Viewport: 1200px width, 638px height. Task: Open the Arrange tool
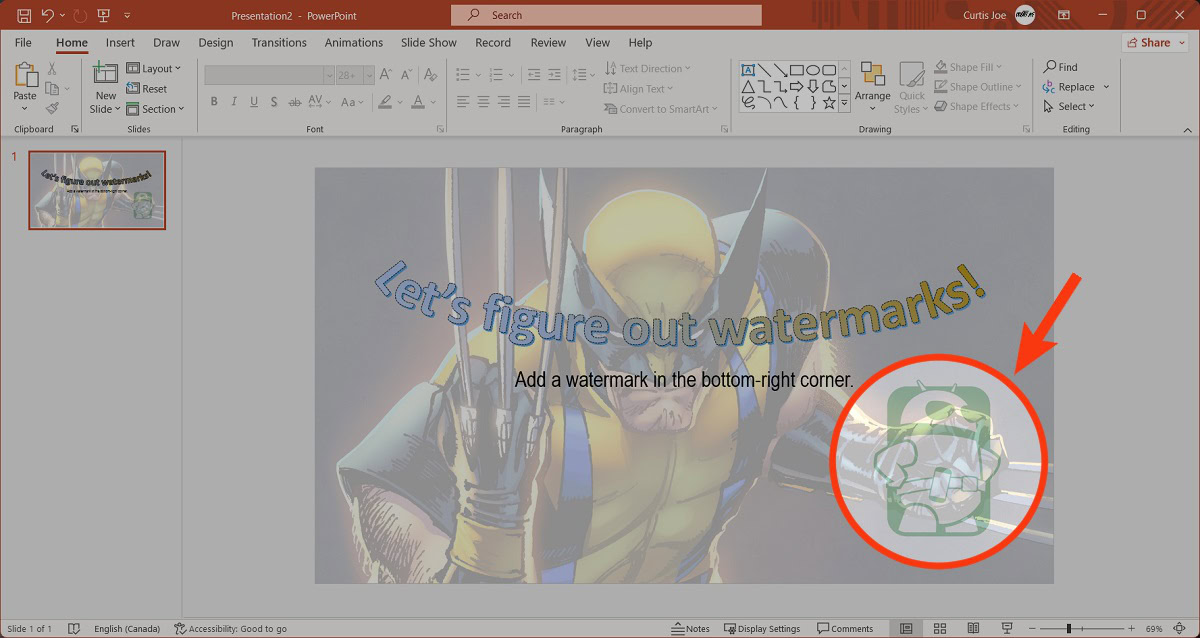[872, 83]
